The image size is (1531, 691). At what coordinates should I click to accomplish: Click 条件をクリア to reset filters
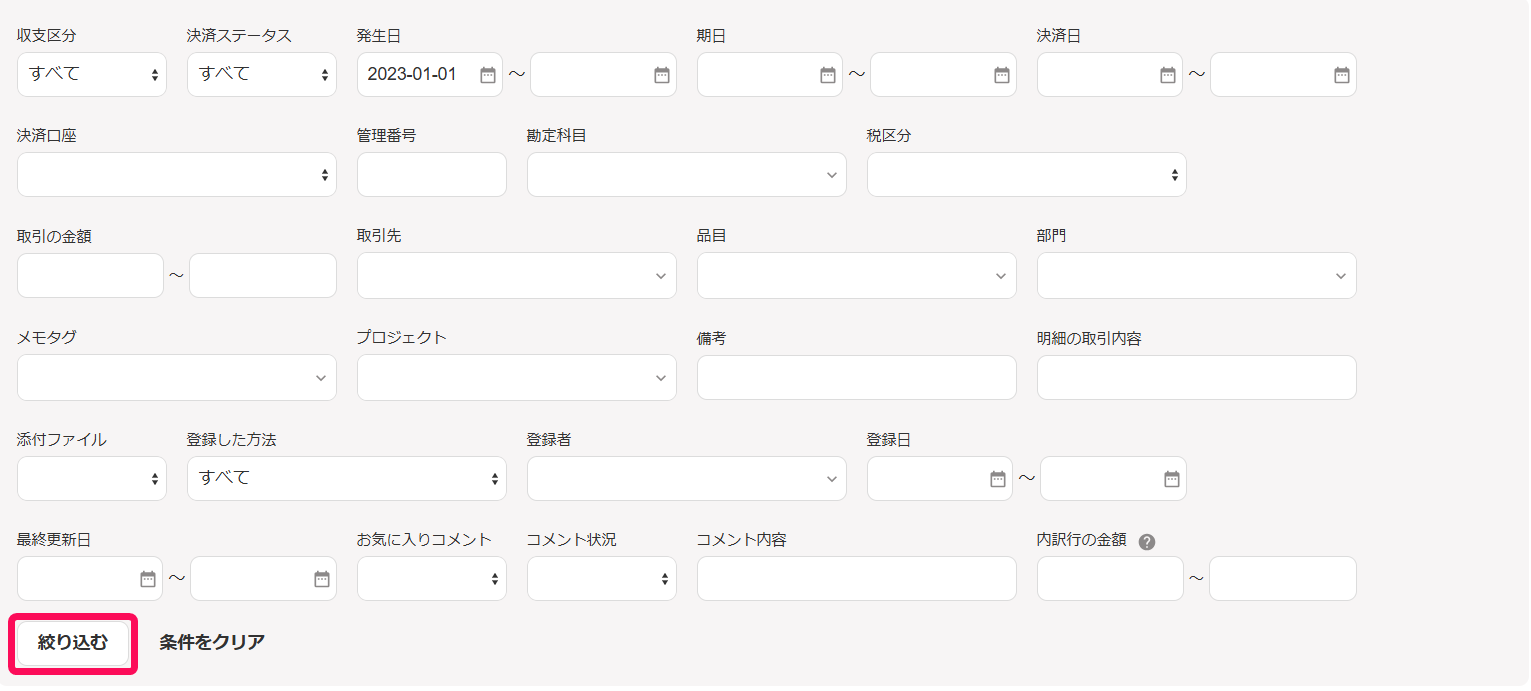[x=212, y=643]
